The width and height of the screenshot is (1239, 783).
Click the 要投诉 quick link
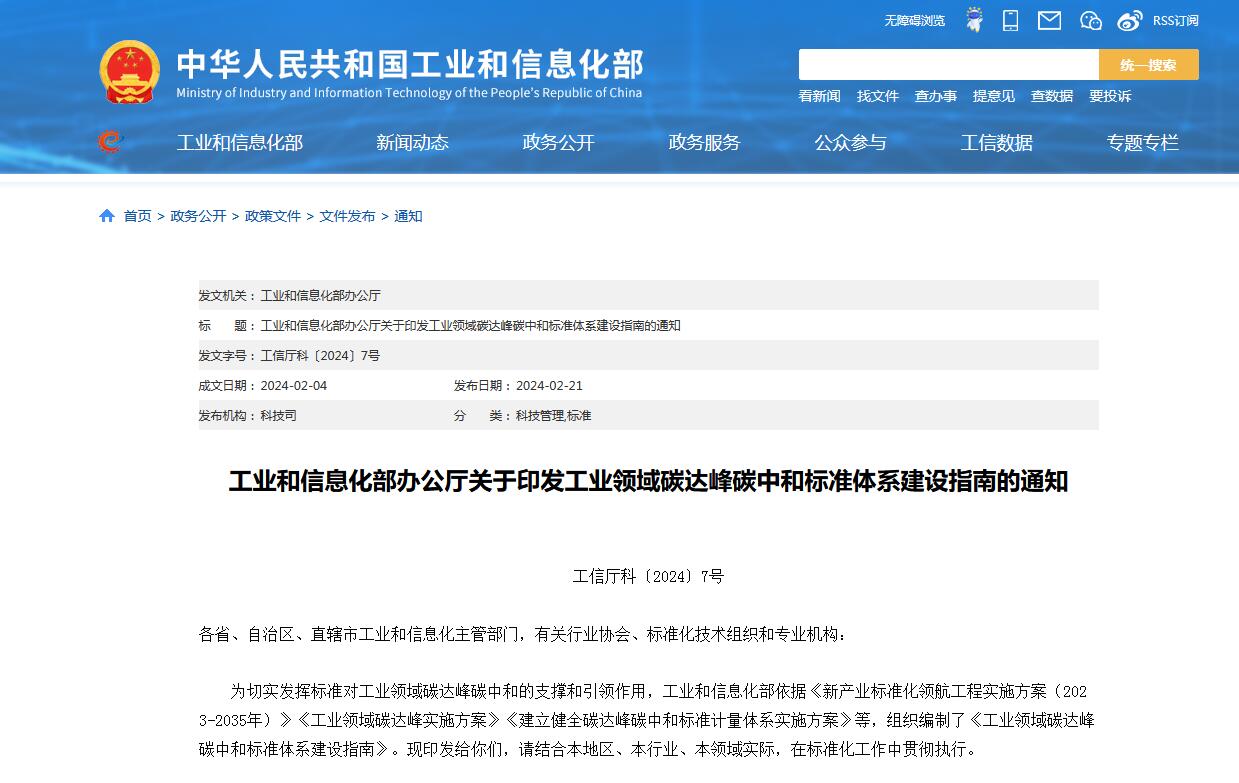[1110, 96]
